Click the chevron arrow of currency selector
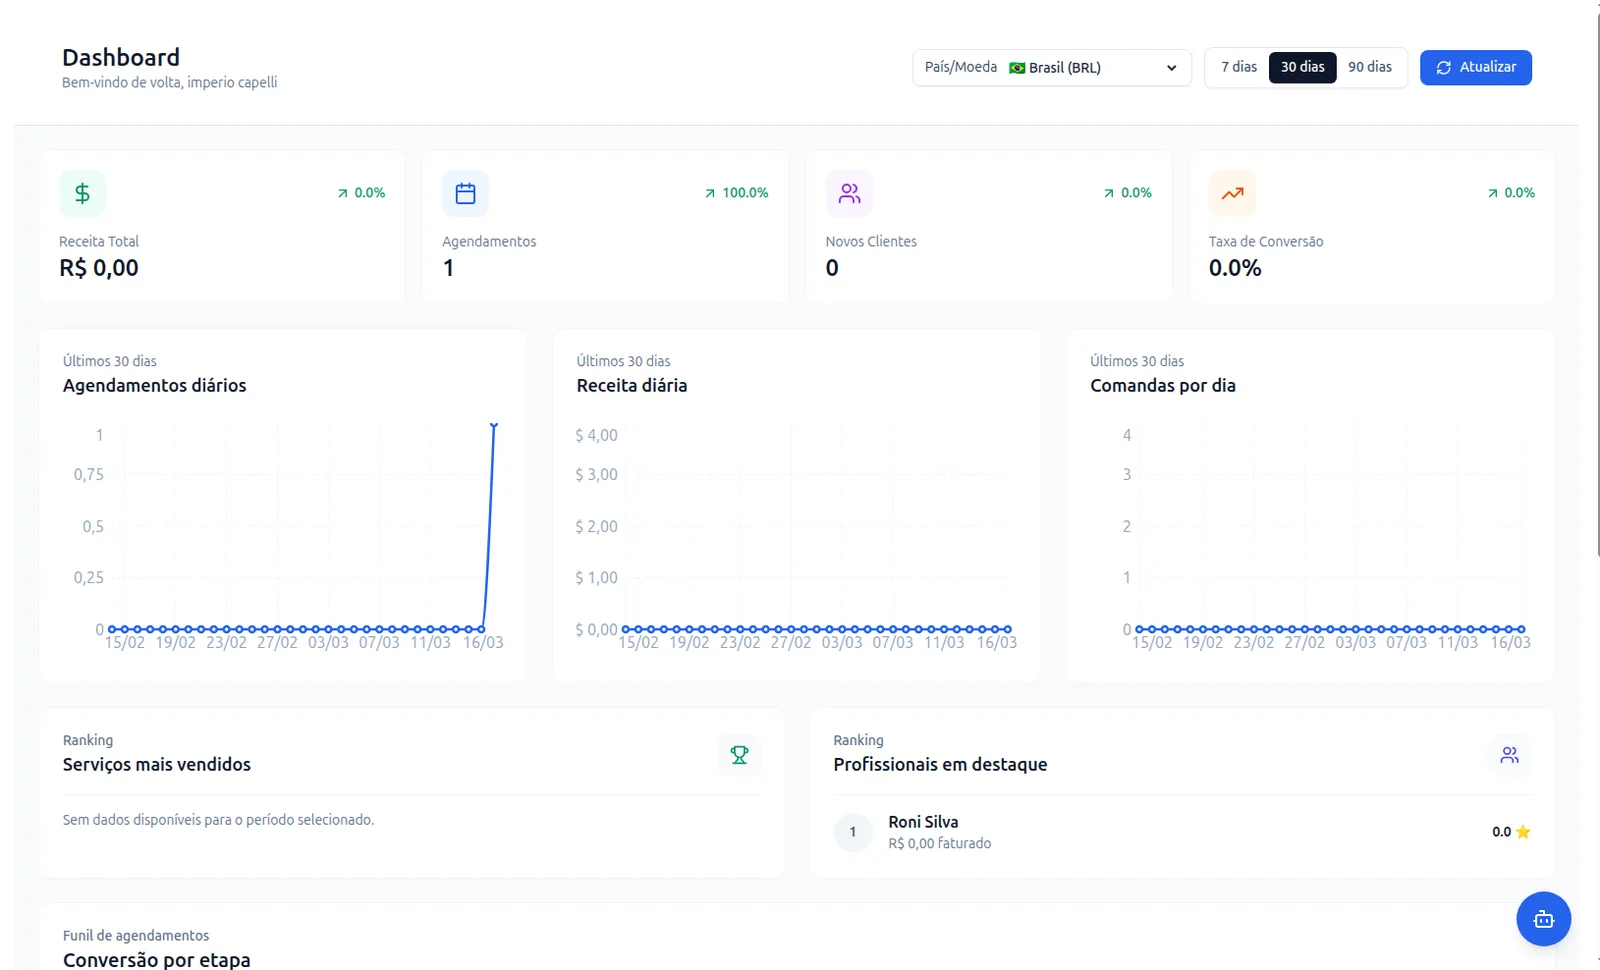 pyautogui.click(x=1171, y=68)
